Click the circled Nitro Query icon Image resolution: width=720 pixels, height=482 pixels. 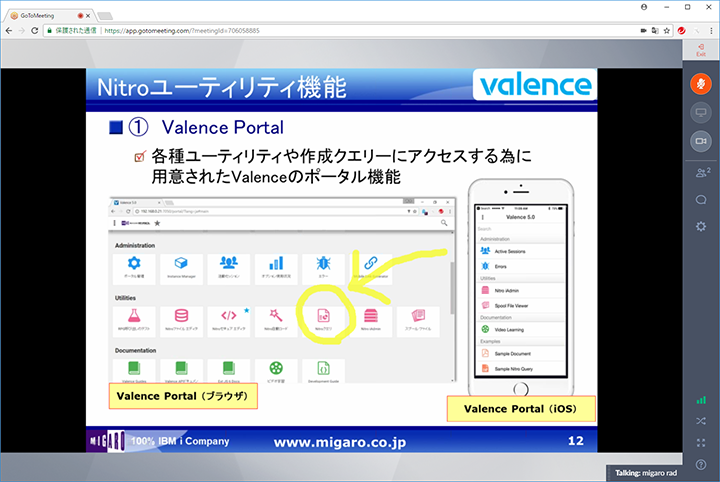[323, 316]
